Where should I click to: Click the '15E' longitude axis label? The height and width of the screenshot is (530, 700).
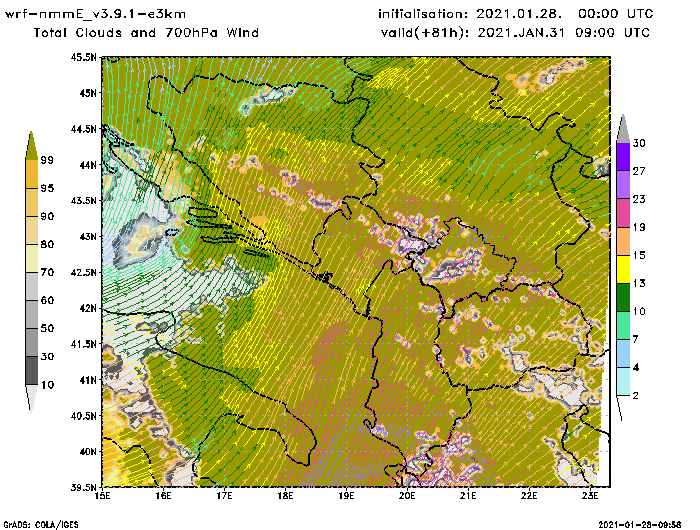click(103, 496)
